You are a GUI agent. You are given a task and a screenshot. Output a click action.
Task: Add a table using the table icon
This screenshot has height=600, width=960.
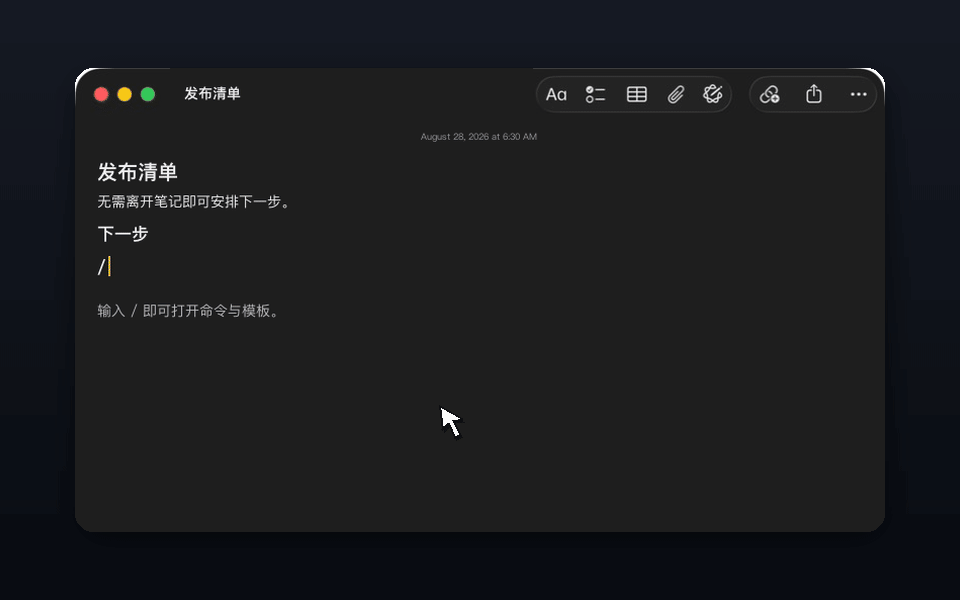637,94
